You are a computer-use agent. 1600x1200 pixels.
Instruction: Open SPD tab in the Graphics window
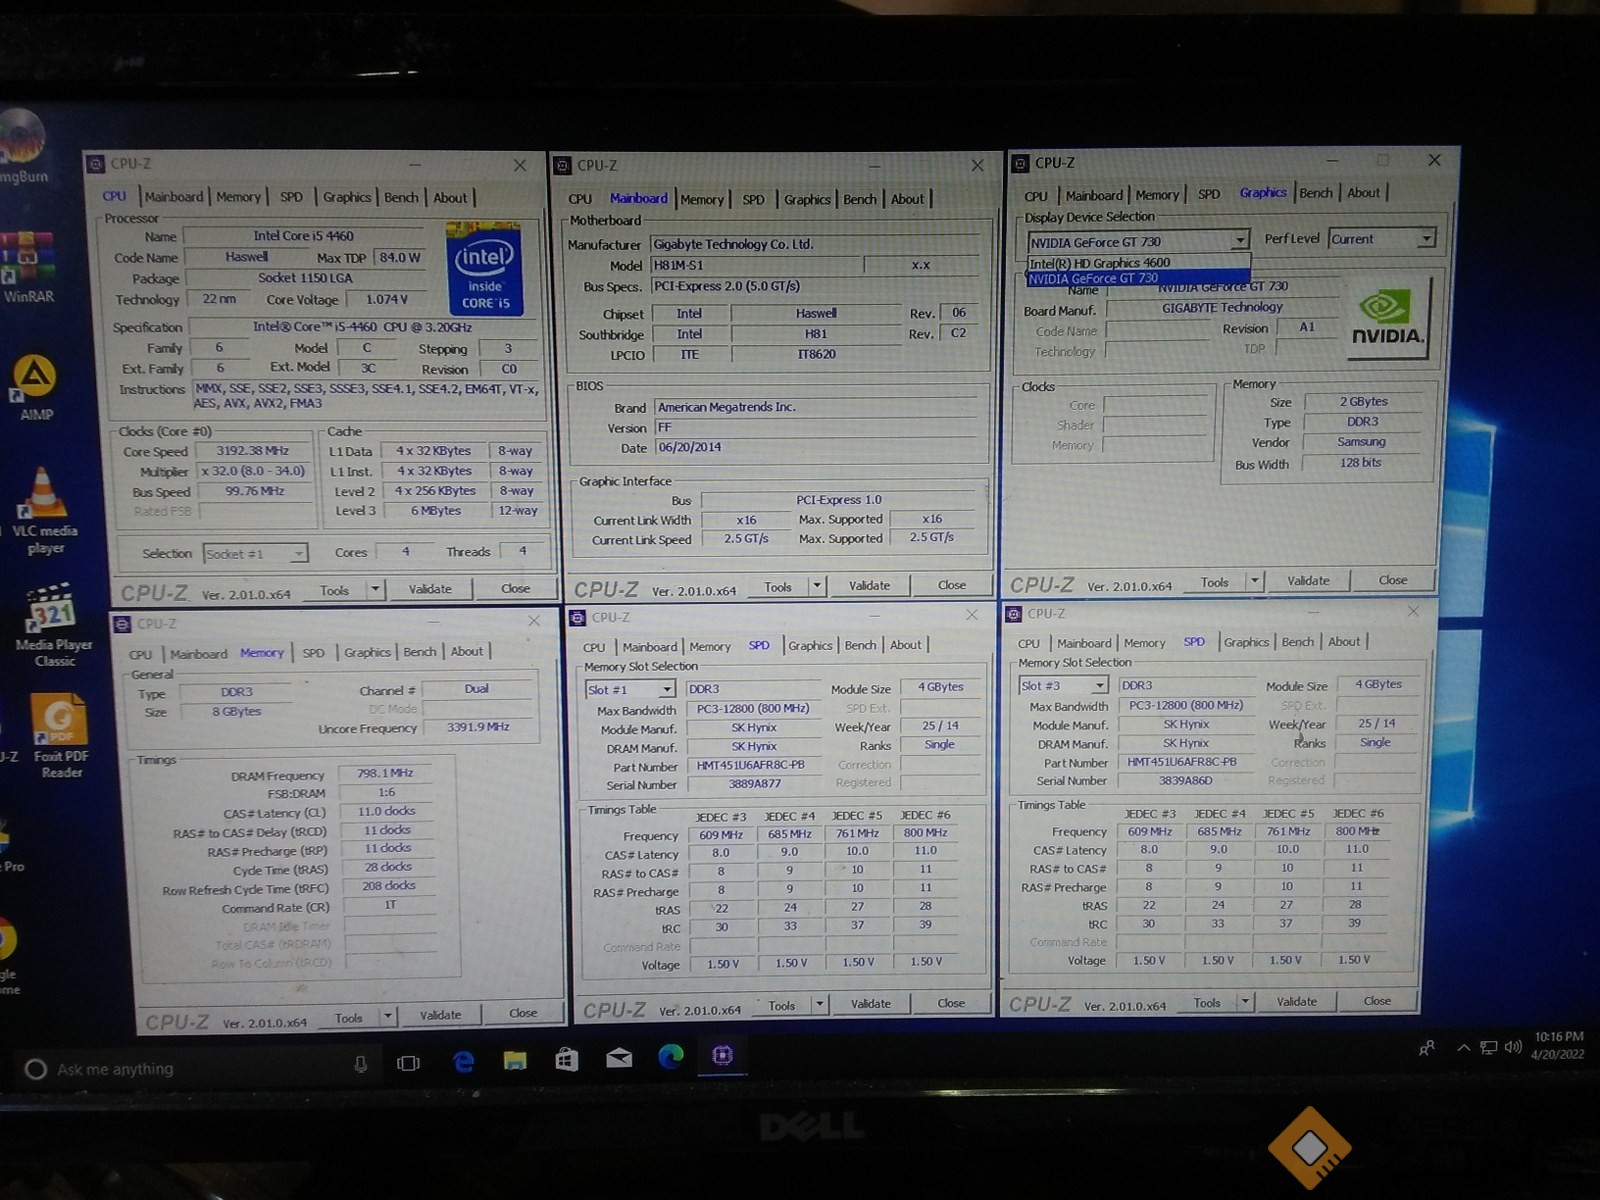coord(1209,194)
